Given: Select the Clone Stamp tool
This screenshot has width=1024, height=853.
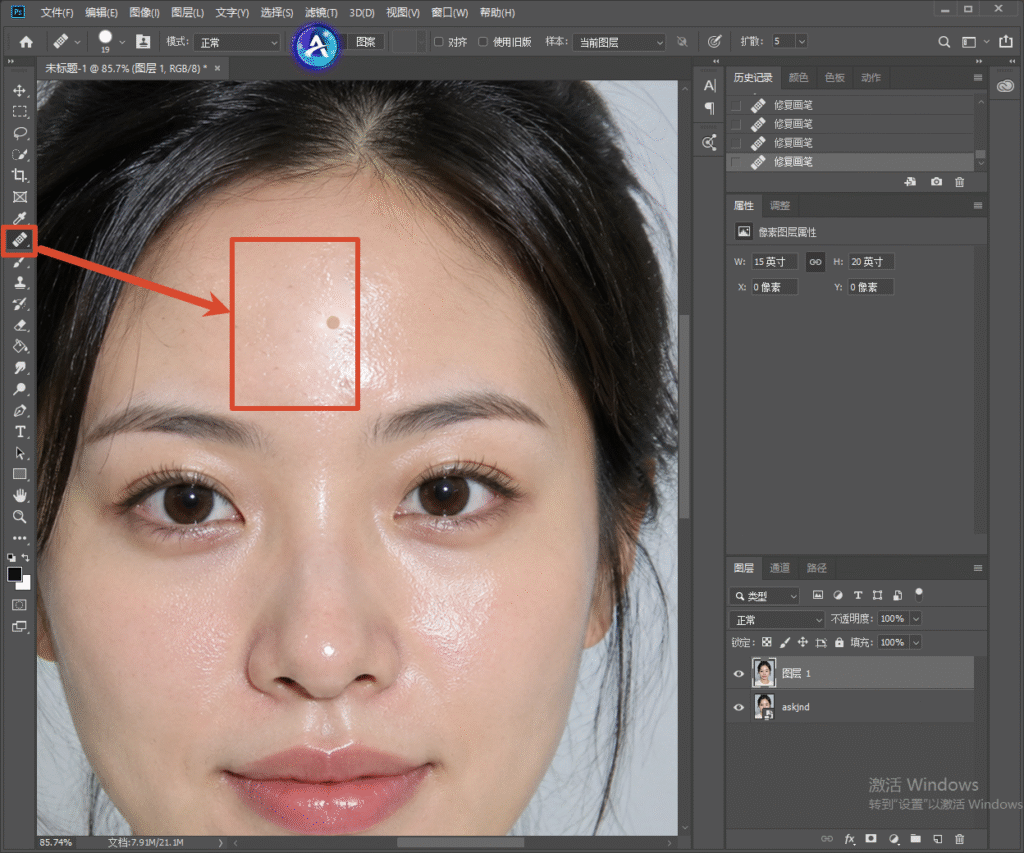Looking at the screenshot, I should (20, 283).
